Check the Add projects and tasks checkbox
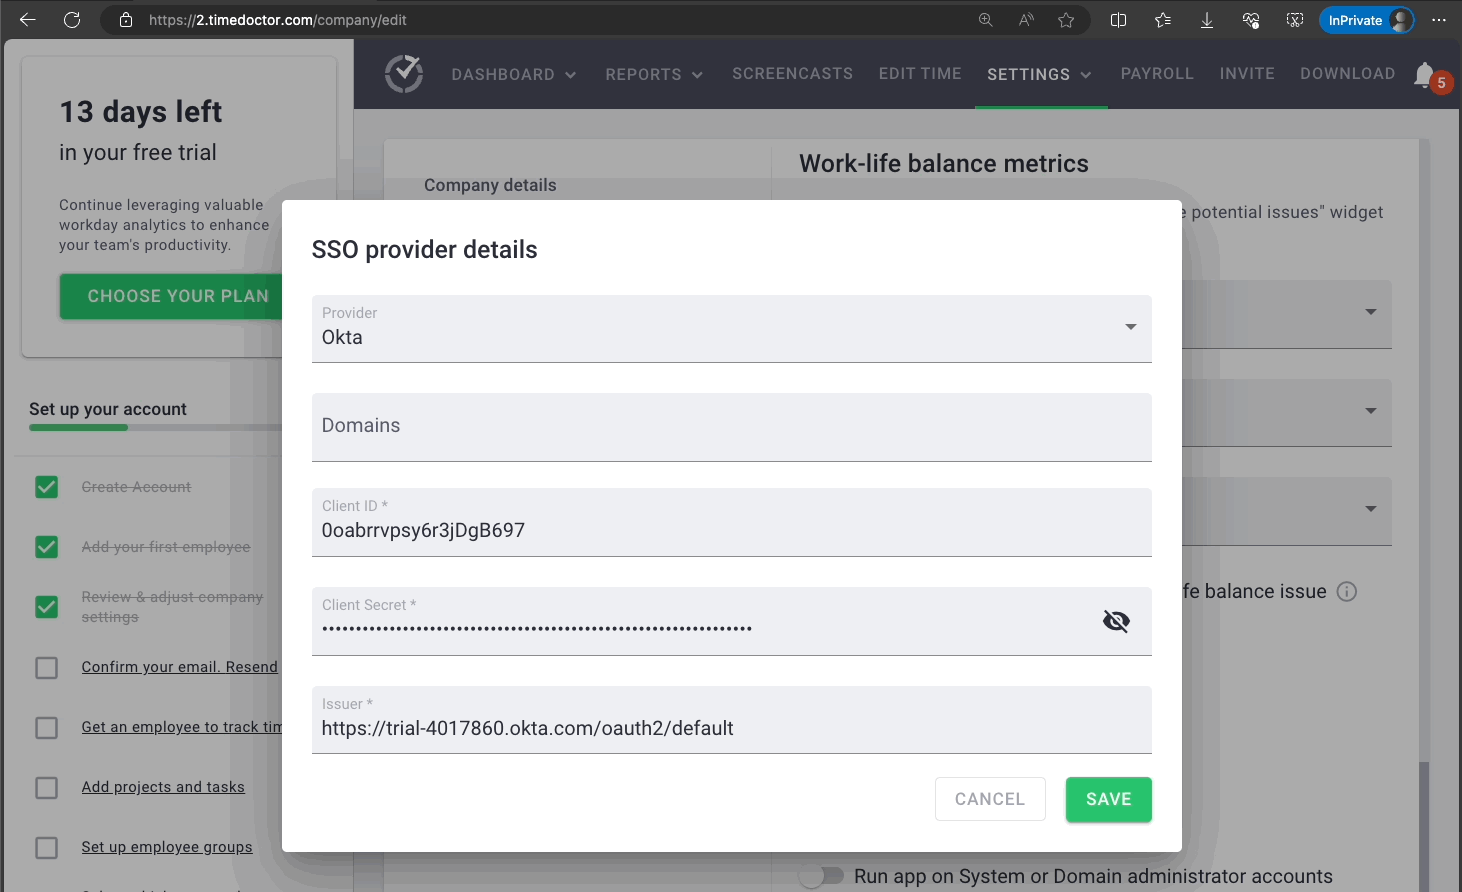Image resolution: width=1462 pixels, height=892 pixels. point(47,787)
